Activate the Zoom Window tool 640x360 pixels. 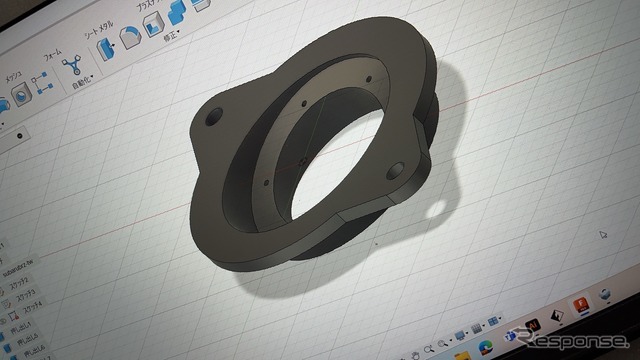pos(442,344)
